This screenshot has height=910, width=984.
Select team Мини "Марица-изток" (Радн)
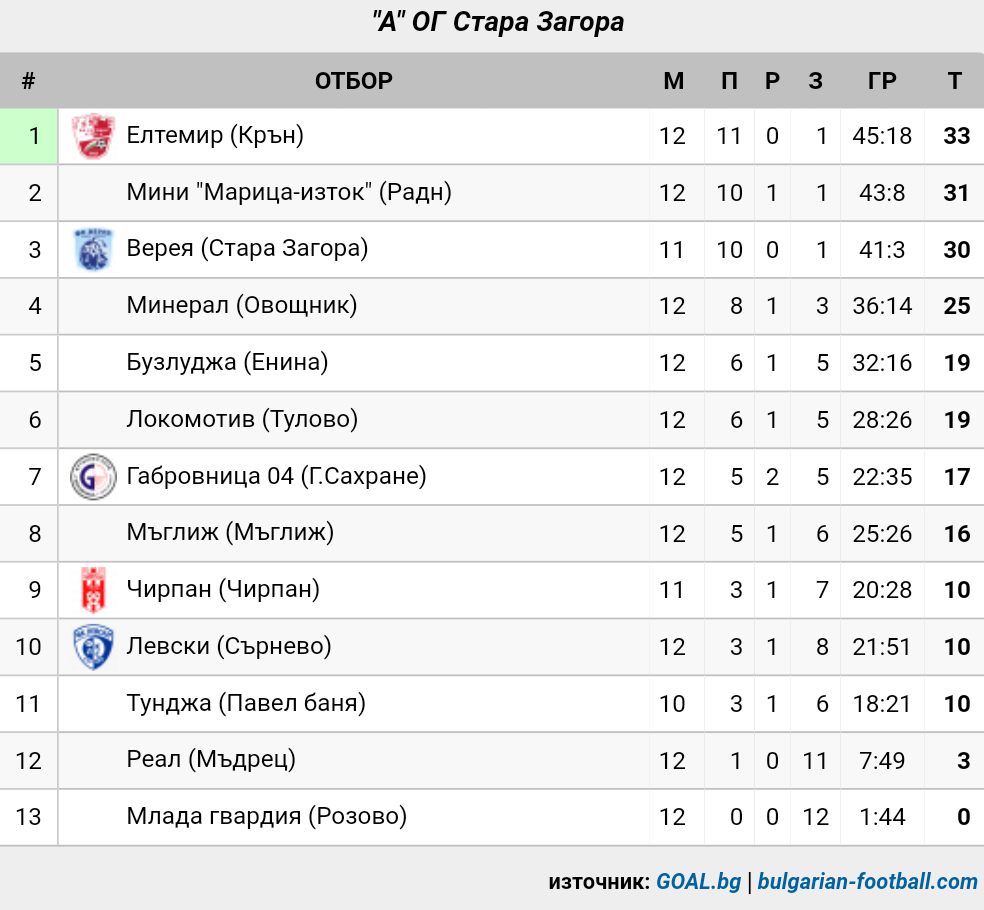[x=289, y=192]
